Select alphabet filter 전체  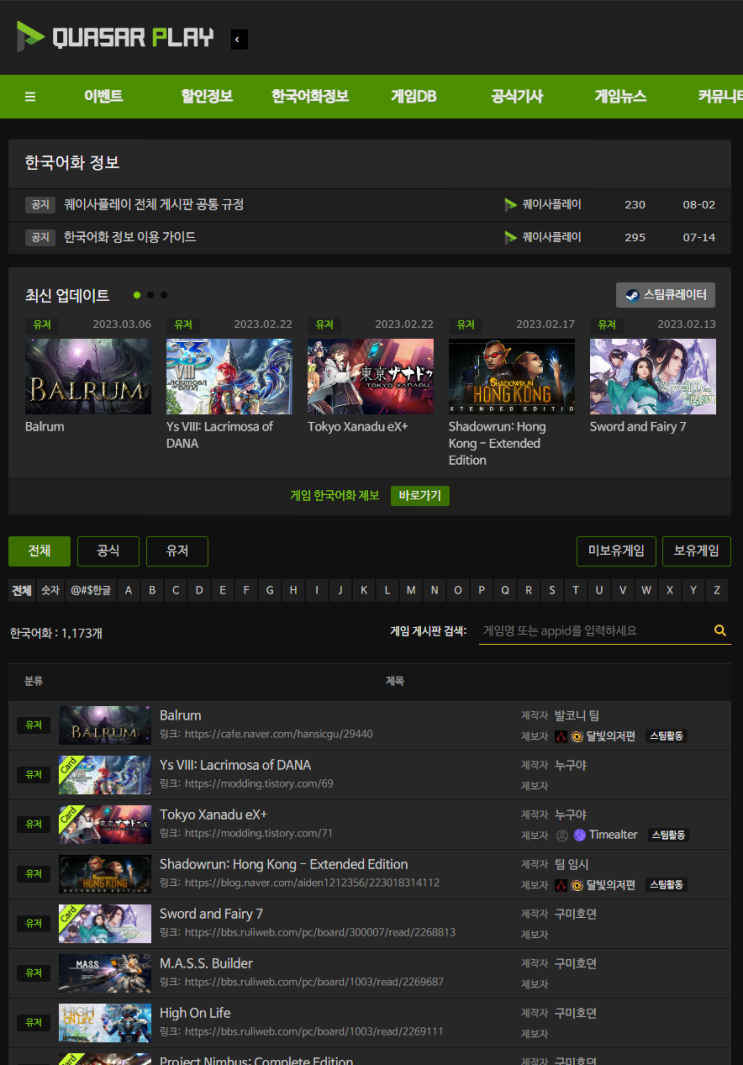point(22,590)
